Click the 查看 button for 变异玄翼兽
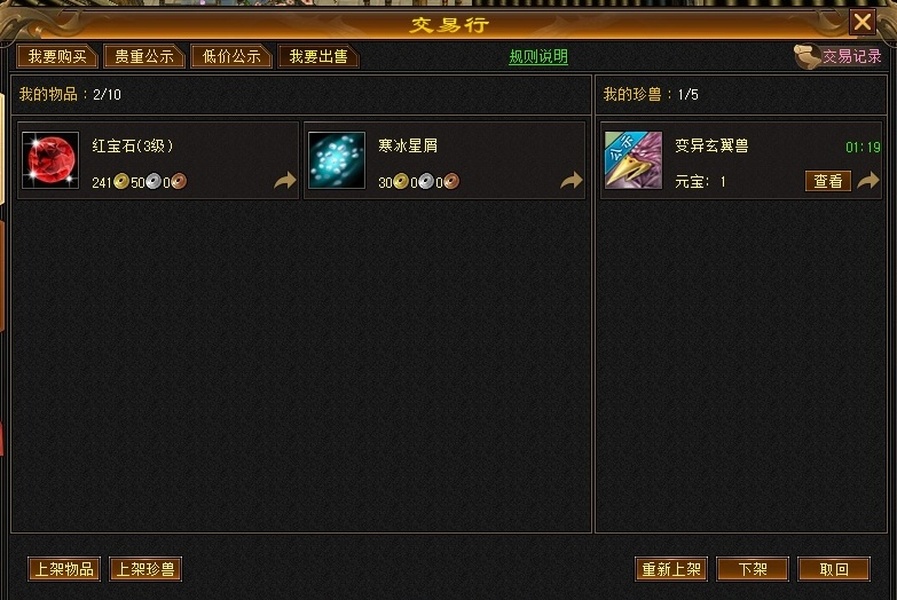Screen dimensions: 897x600 coord(828,181)
